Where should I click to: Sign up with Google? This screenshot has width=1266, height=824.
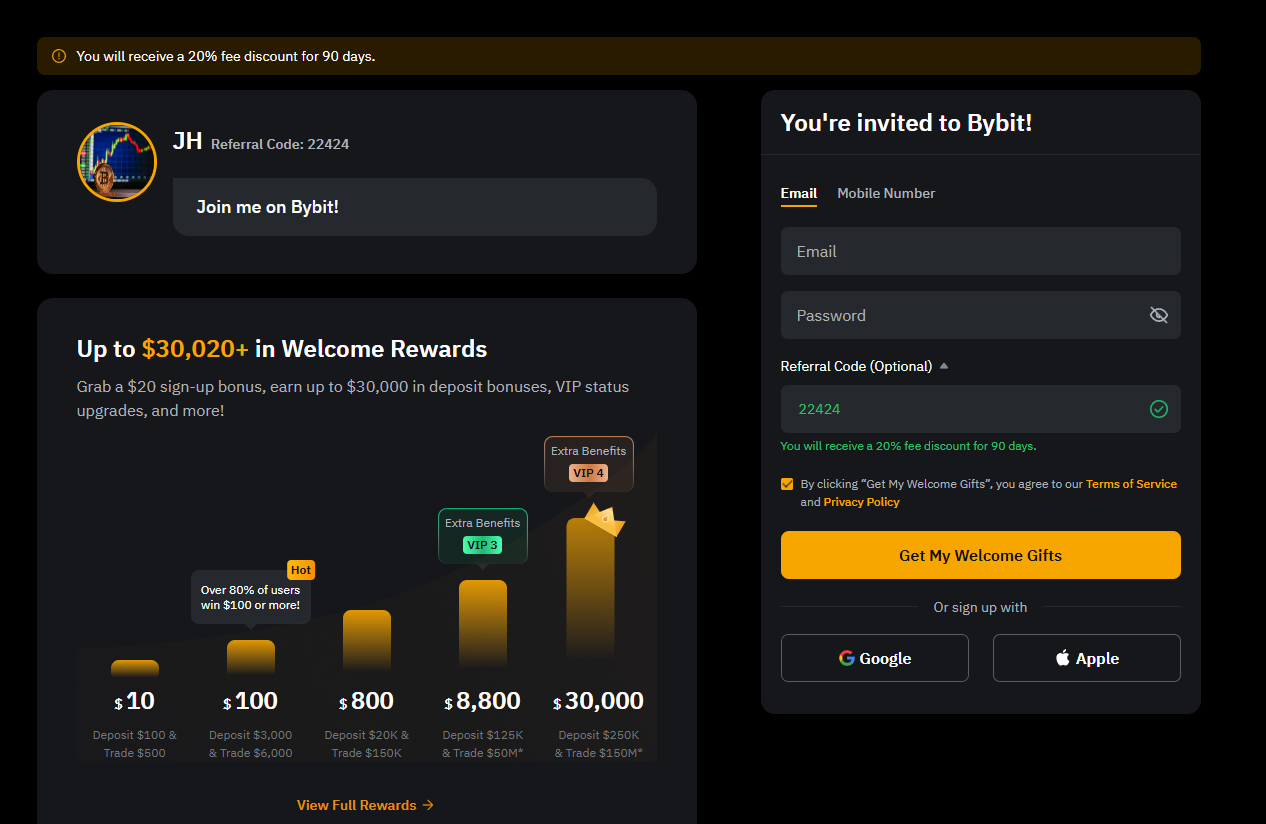(x=875, y=658)
